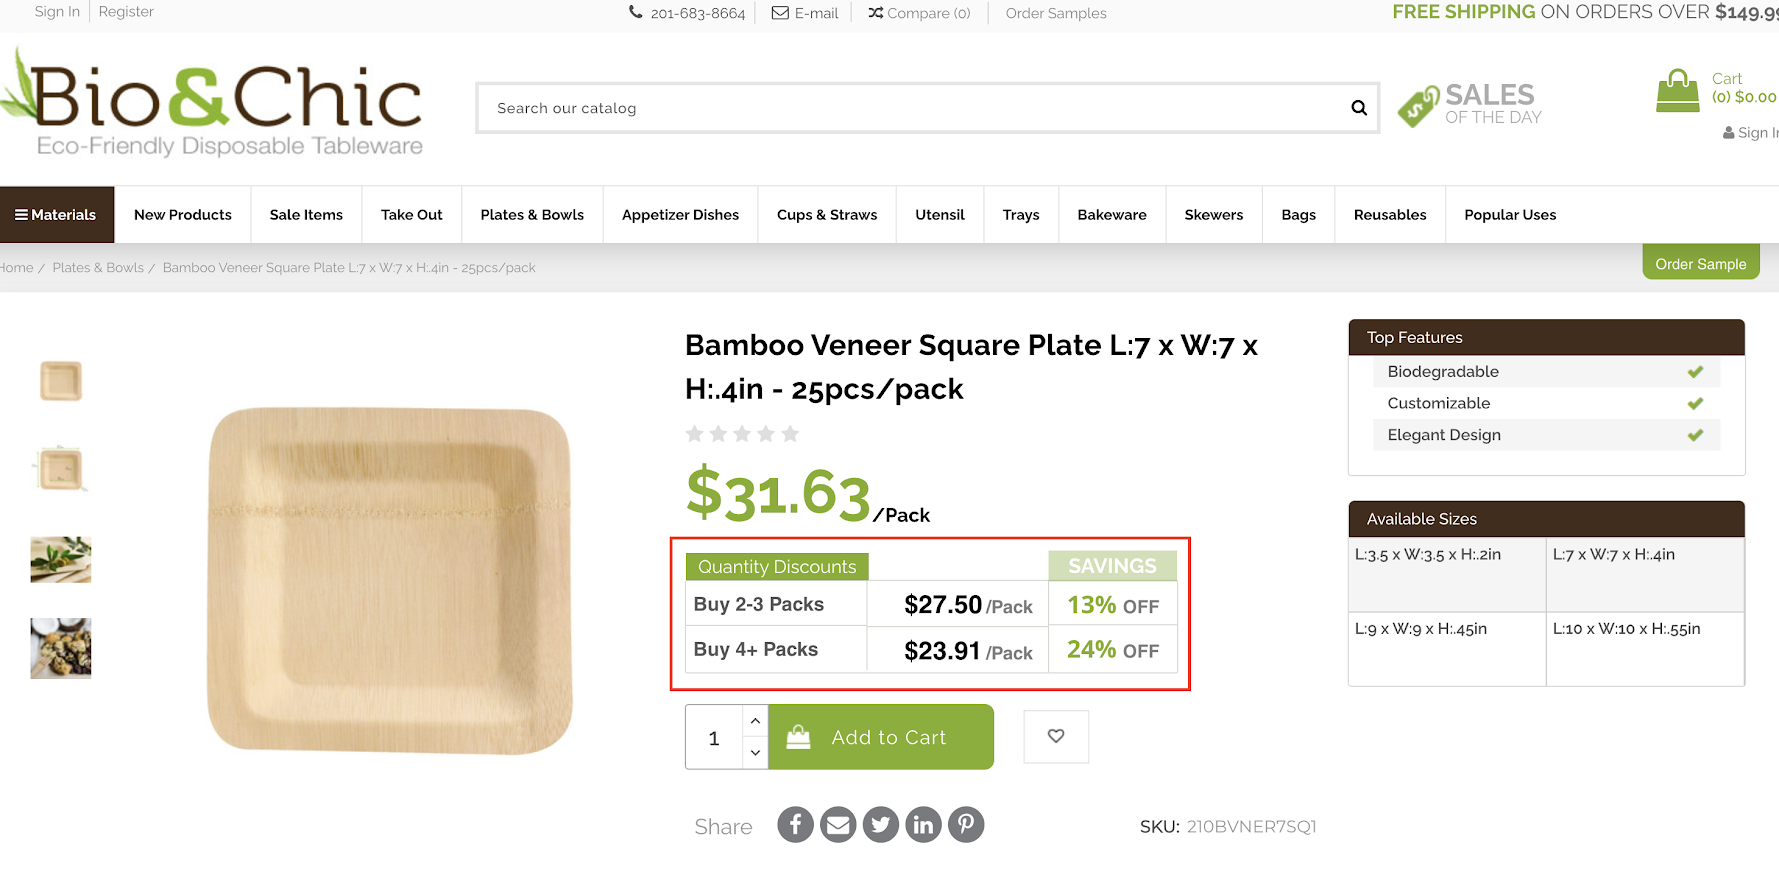Select the third product thumbnail with leaves
The width and height of the screenshot is (1779, 883).
click(61, 559)
